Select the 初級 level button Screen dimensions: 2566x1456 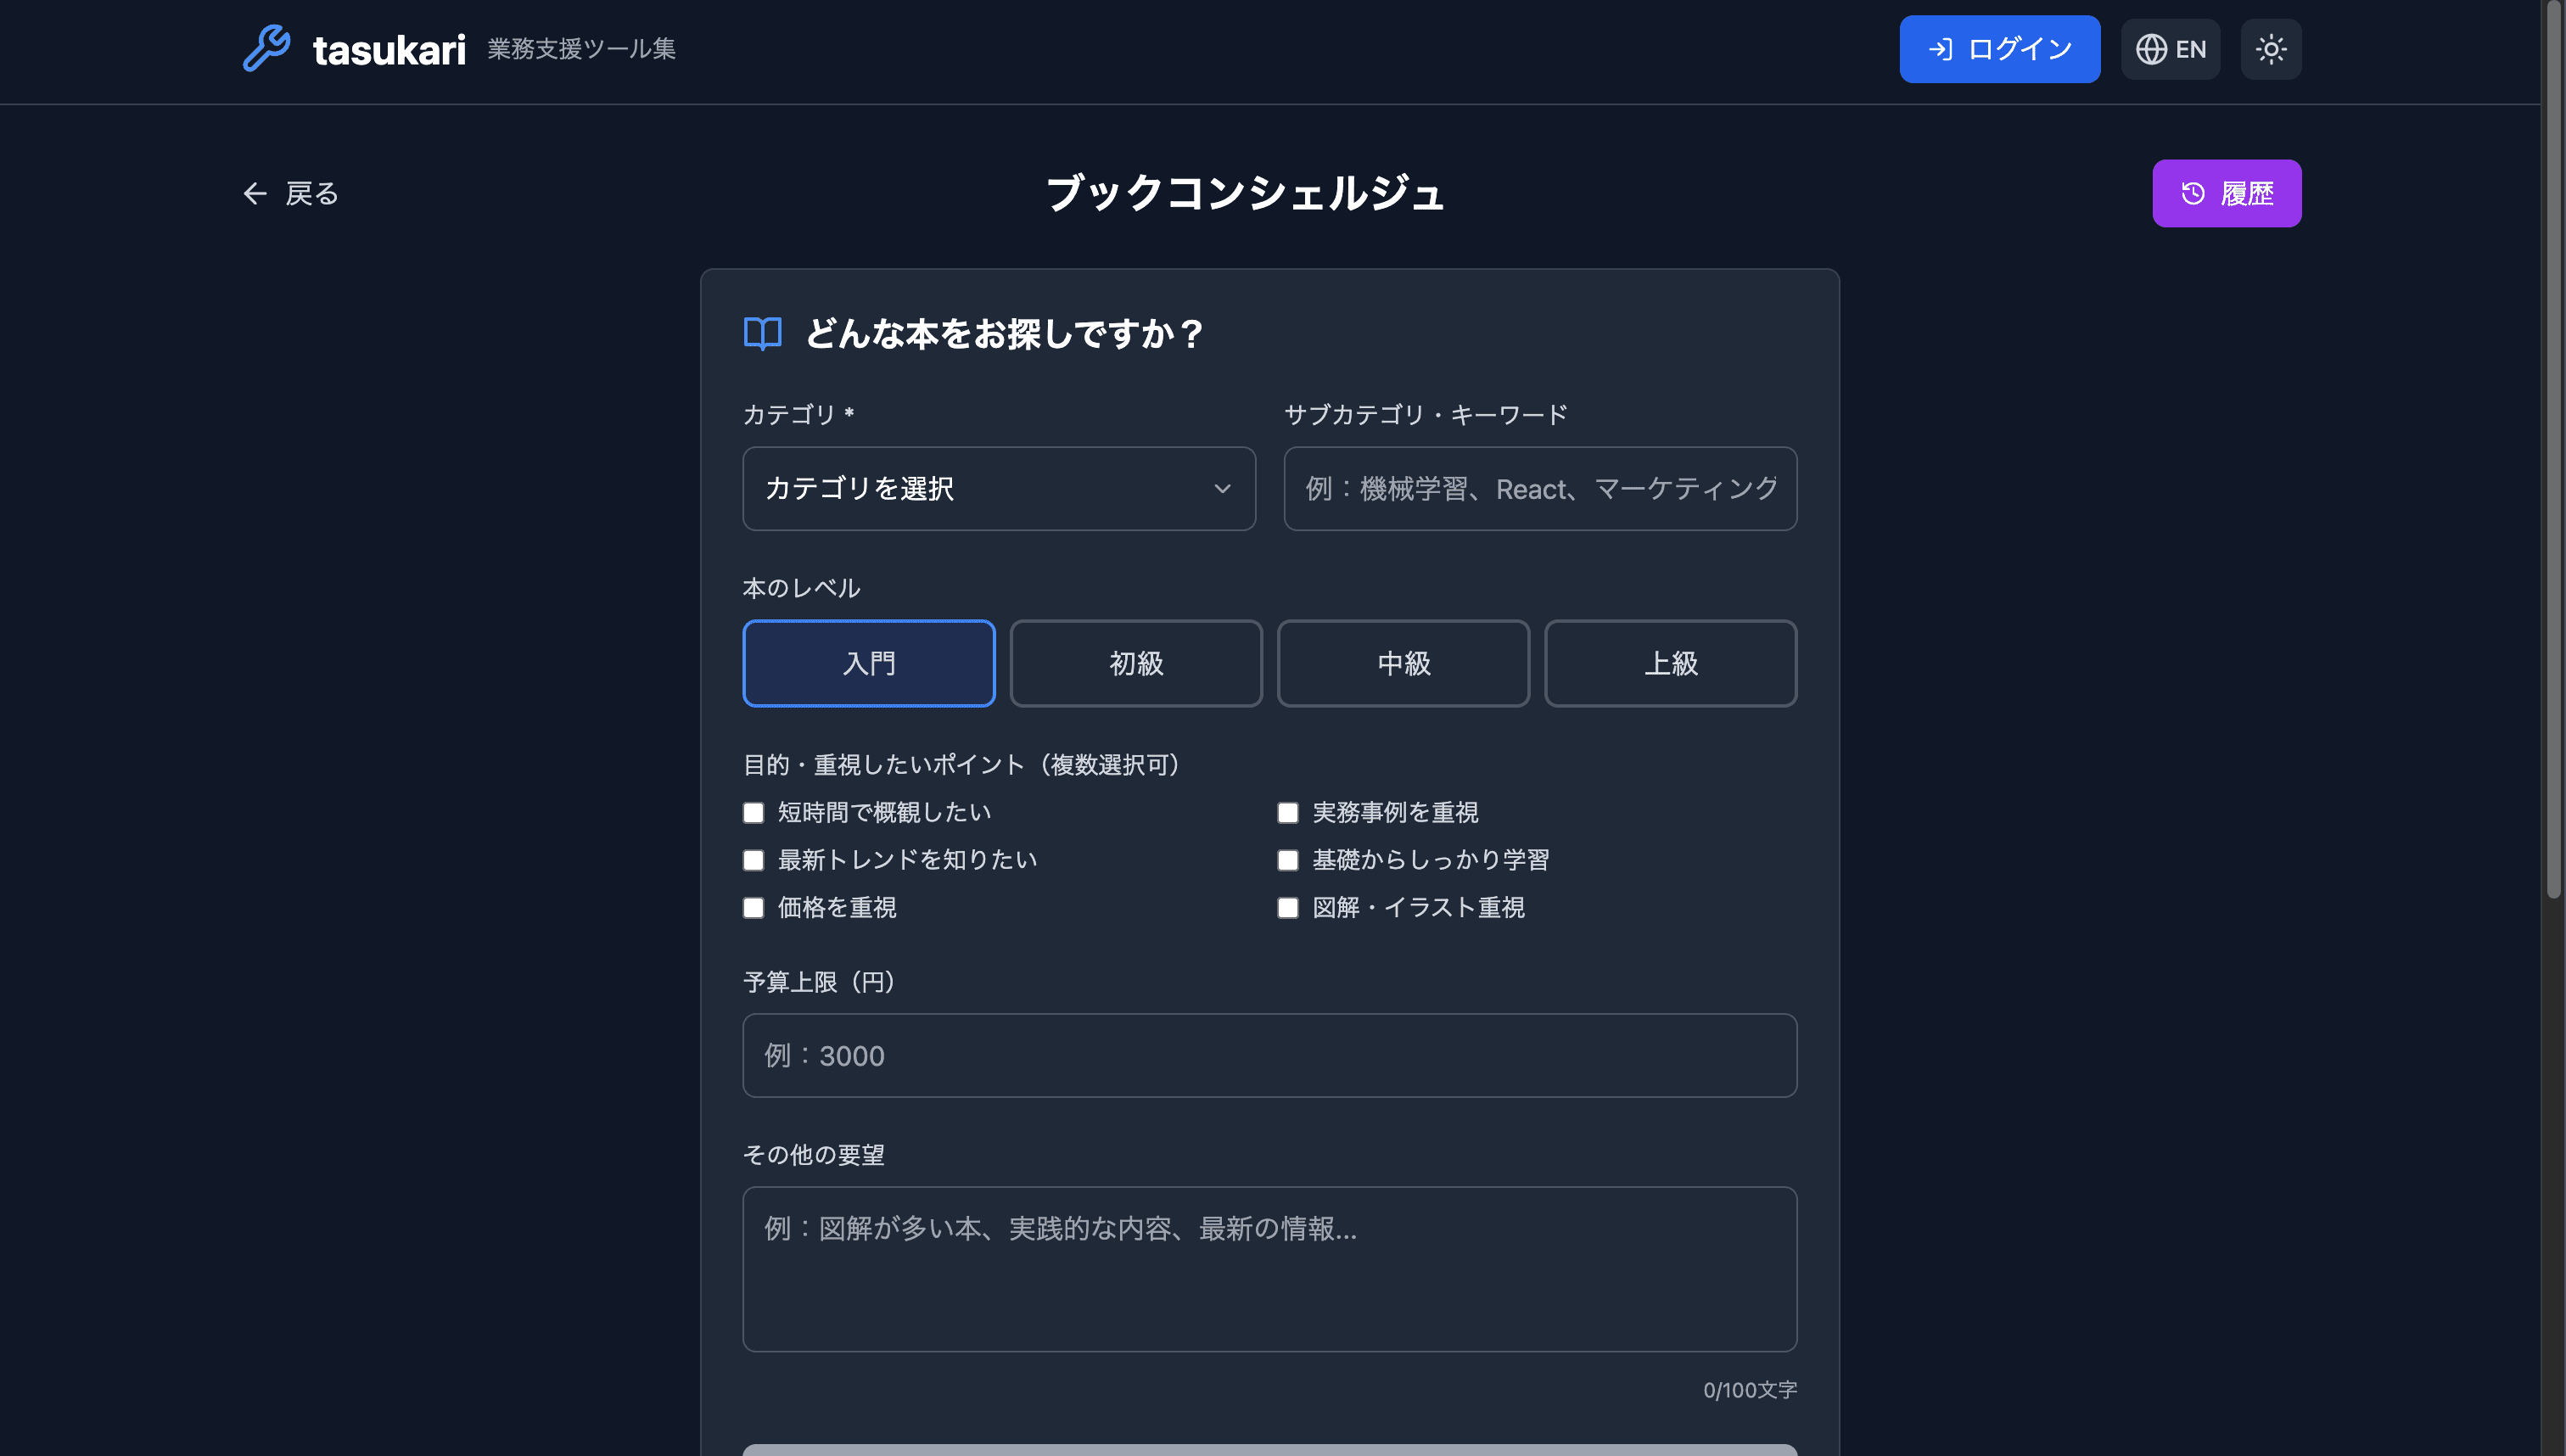pyautogui.click(x=1136, y=663)
